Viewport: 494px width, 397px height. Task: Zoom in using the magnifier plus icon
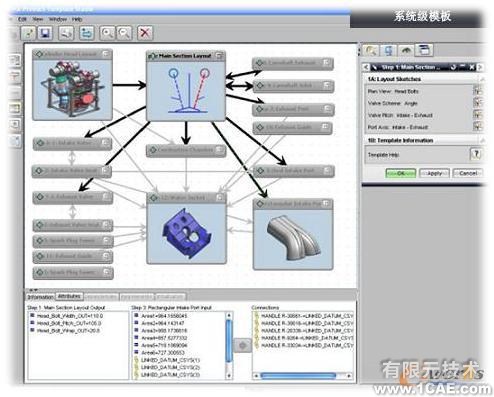tap(107, 33)
